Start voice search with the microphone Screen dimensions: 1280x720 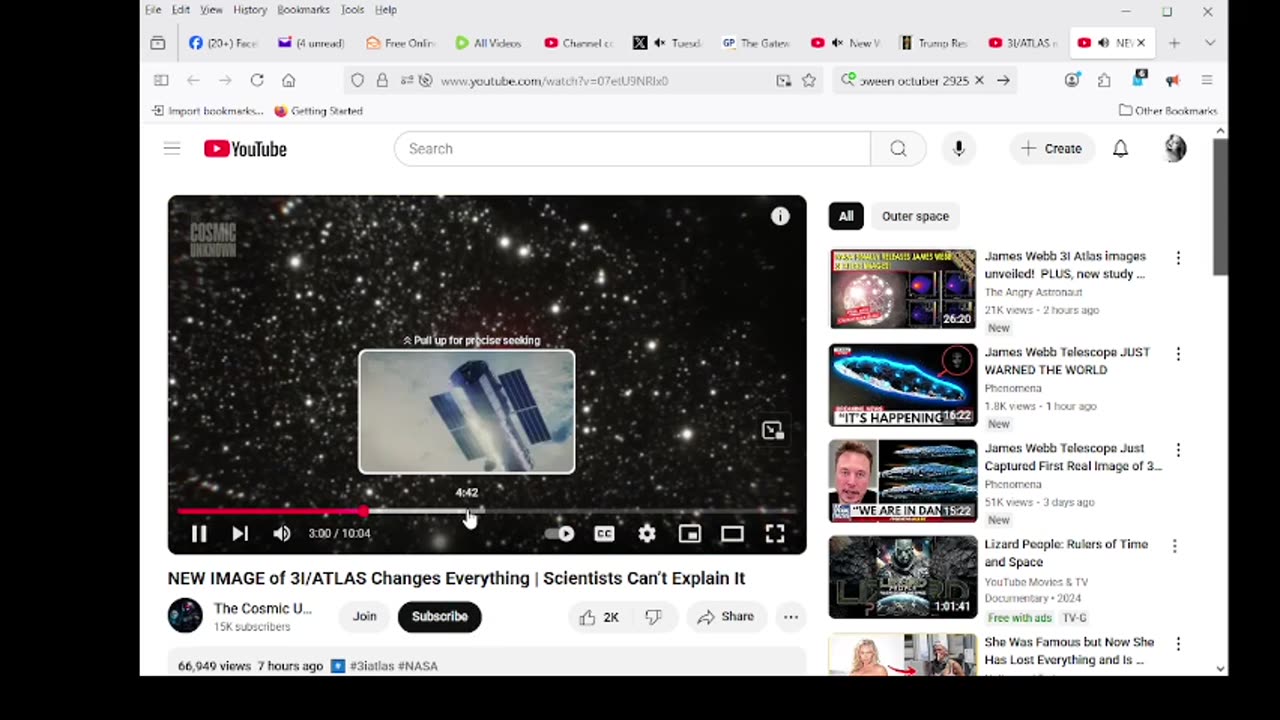click(958, 149)
